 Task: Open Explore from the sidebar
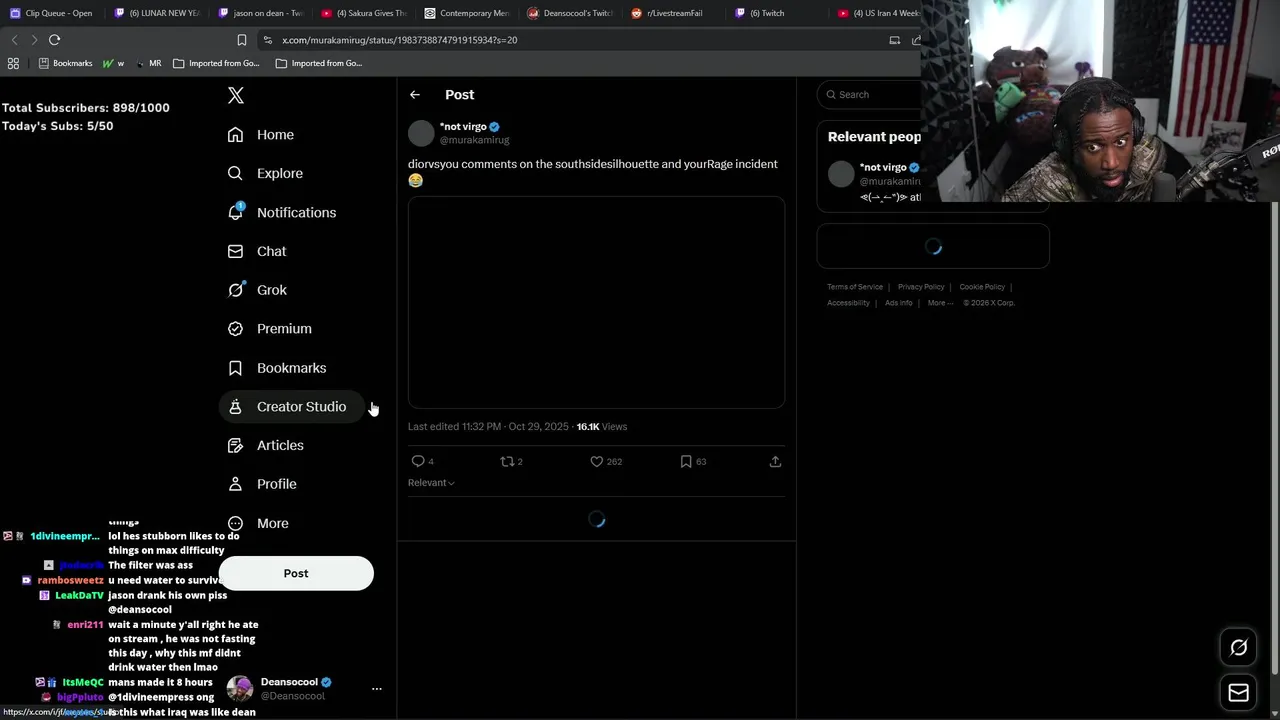click(x=264, y=173)
